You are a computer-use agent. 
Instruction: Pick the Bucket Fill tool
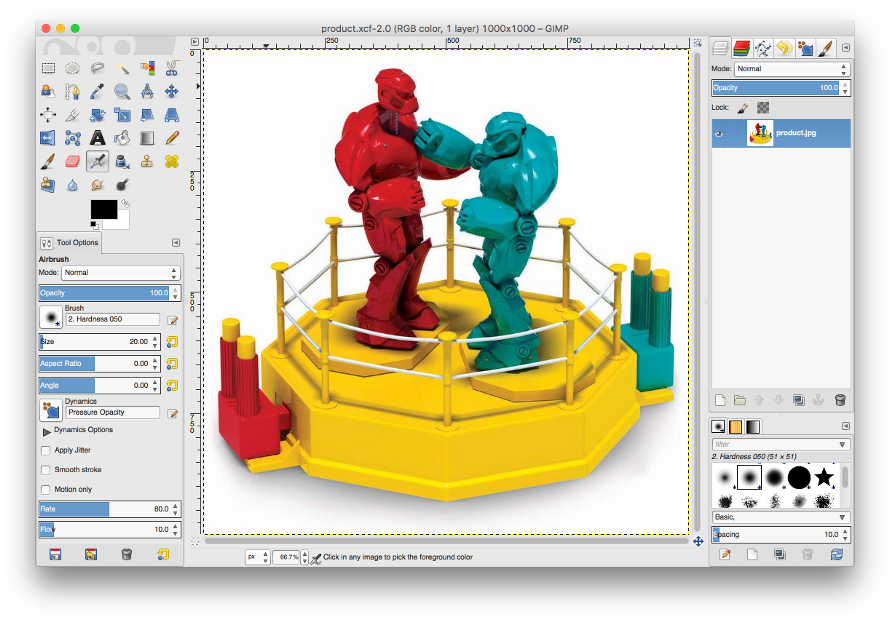121,138
